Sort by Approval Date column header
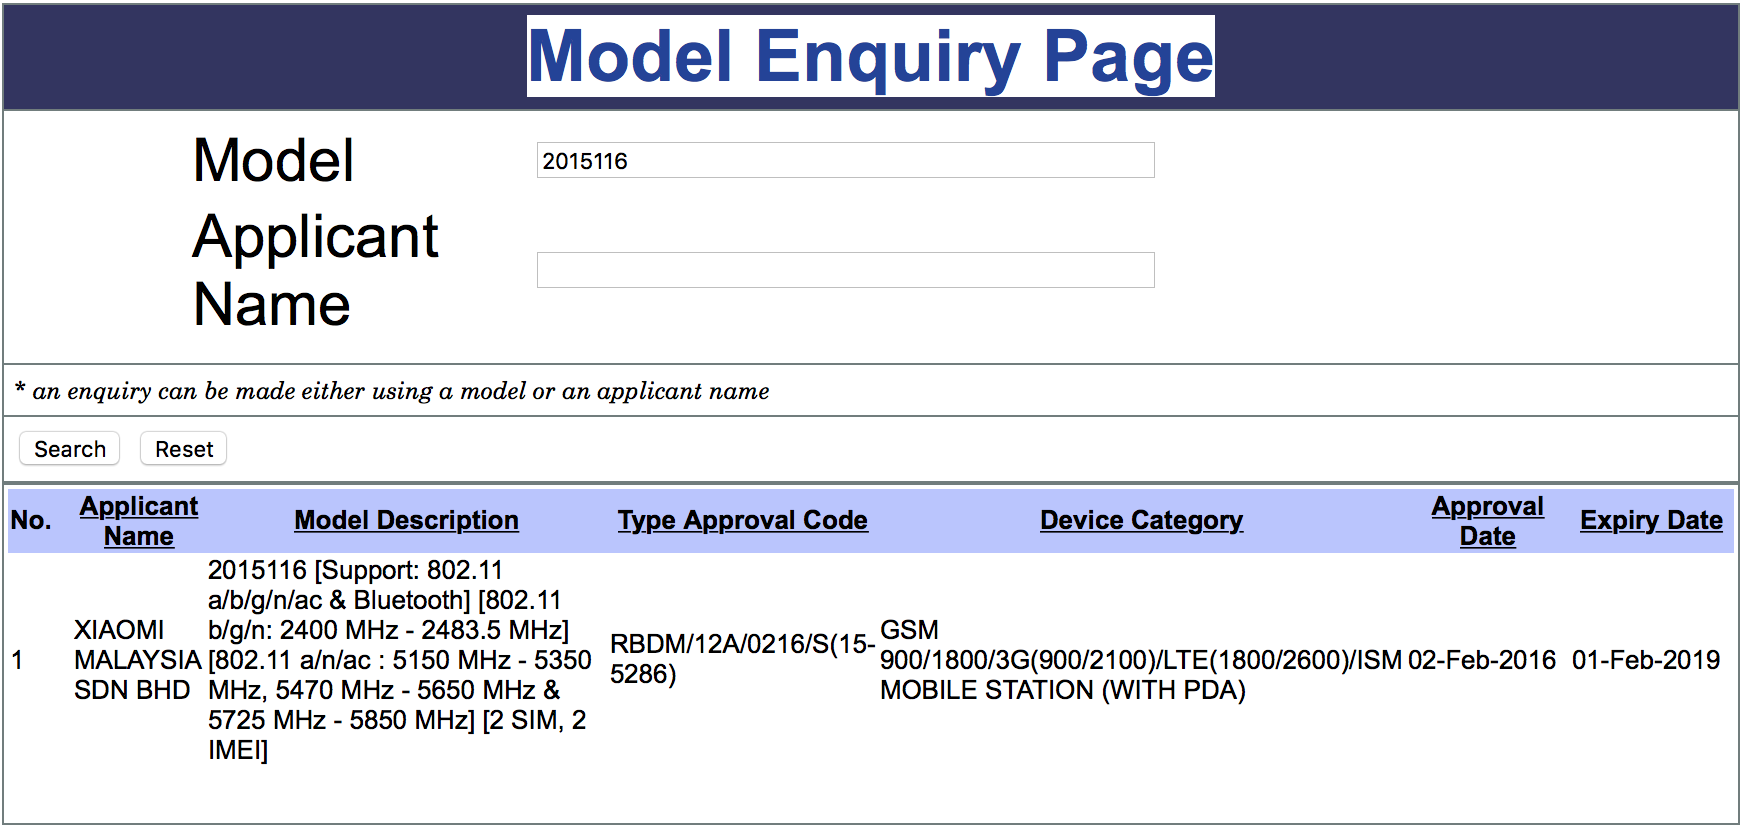 tap(1487, 521)
